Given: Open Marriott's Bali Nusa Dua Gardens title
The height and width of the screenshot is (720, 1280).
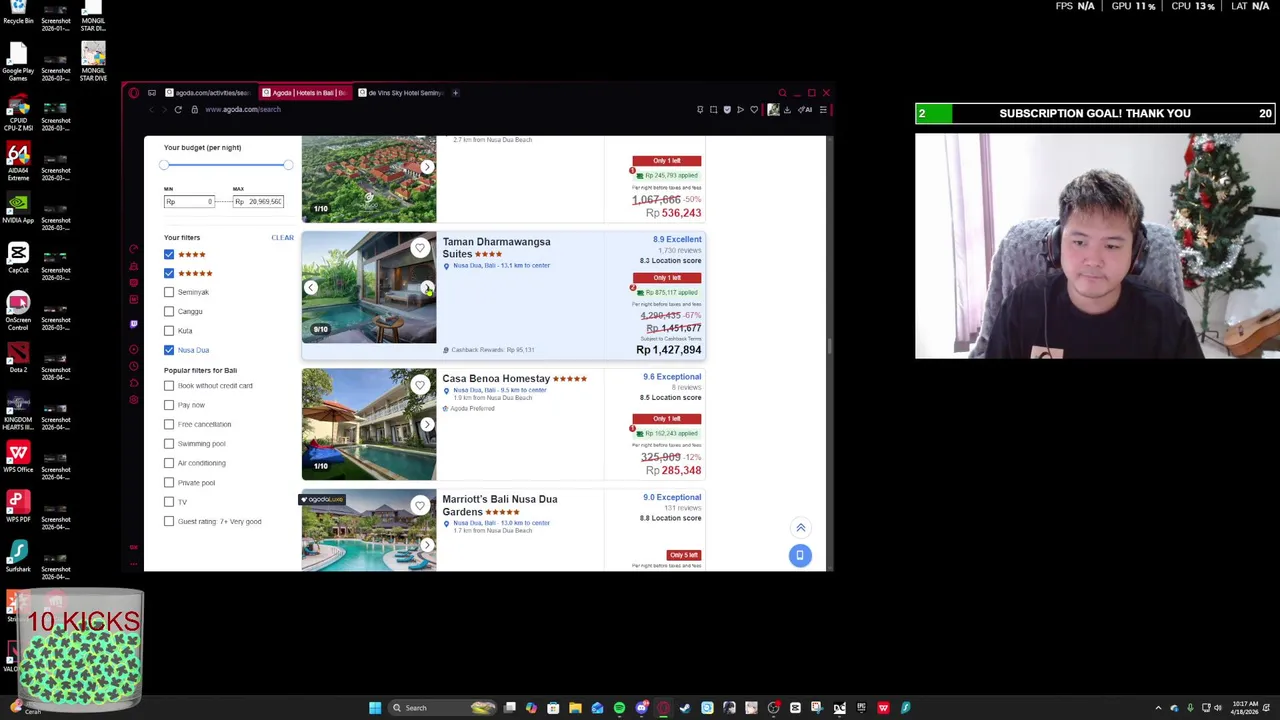Looking at the screenshot, I should click(500, 505).
